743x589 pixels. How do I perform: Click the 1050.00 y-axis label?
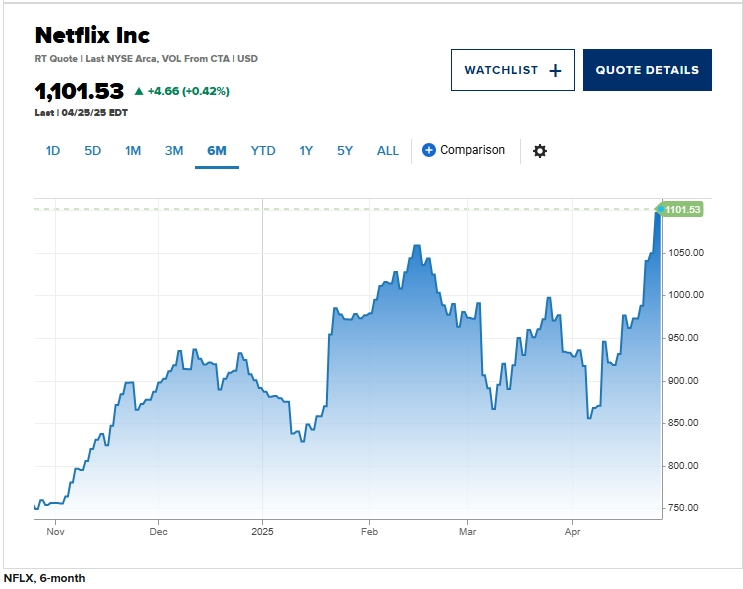[x=686, y=253]
